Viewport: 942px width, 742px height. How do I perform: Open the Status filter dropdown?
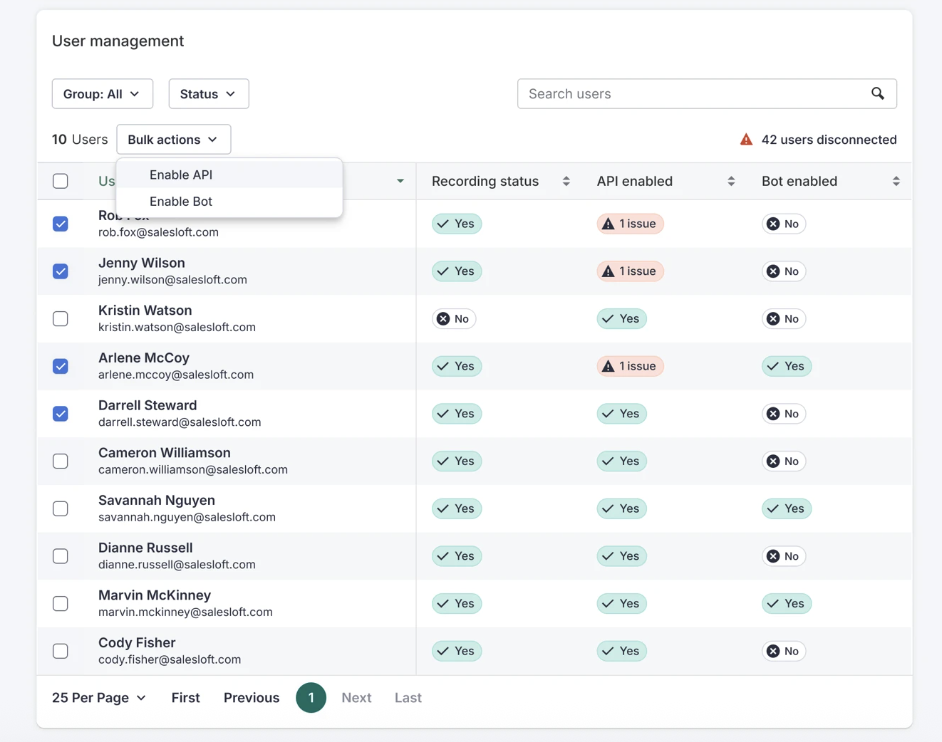click(x=208, y=94)
